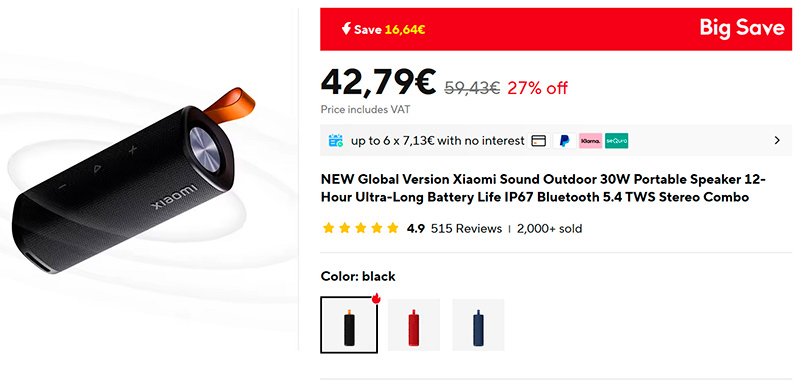This screenshot has width=800, height=383.
Task: Click the lightning bolt Save icon
Action: [x=346, y=29]
